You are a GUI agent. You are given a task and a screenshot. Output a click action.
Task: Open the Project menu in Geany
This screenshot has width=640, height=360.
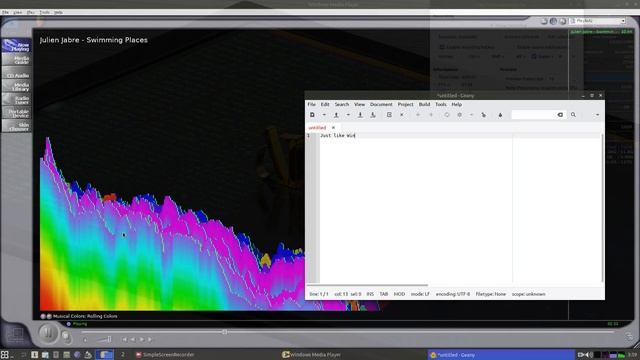click(405, 104)
